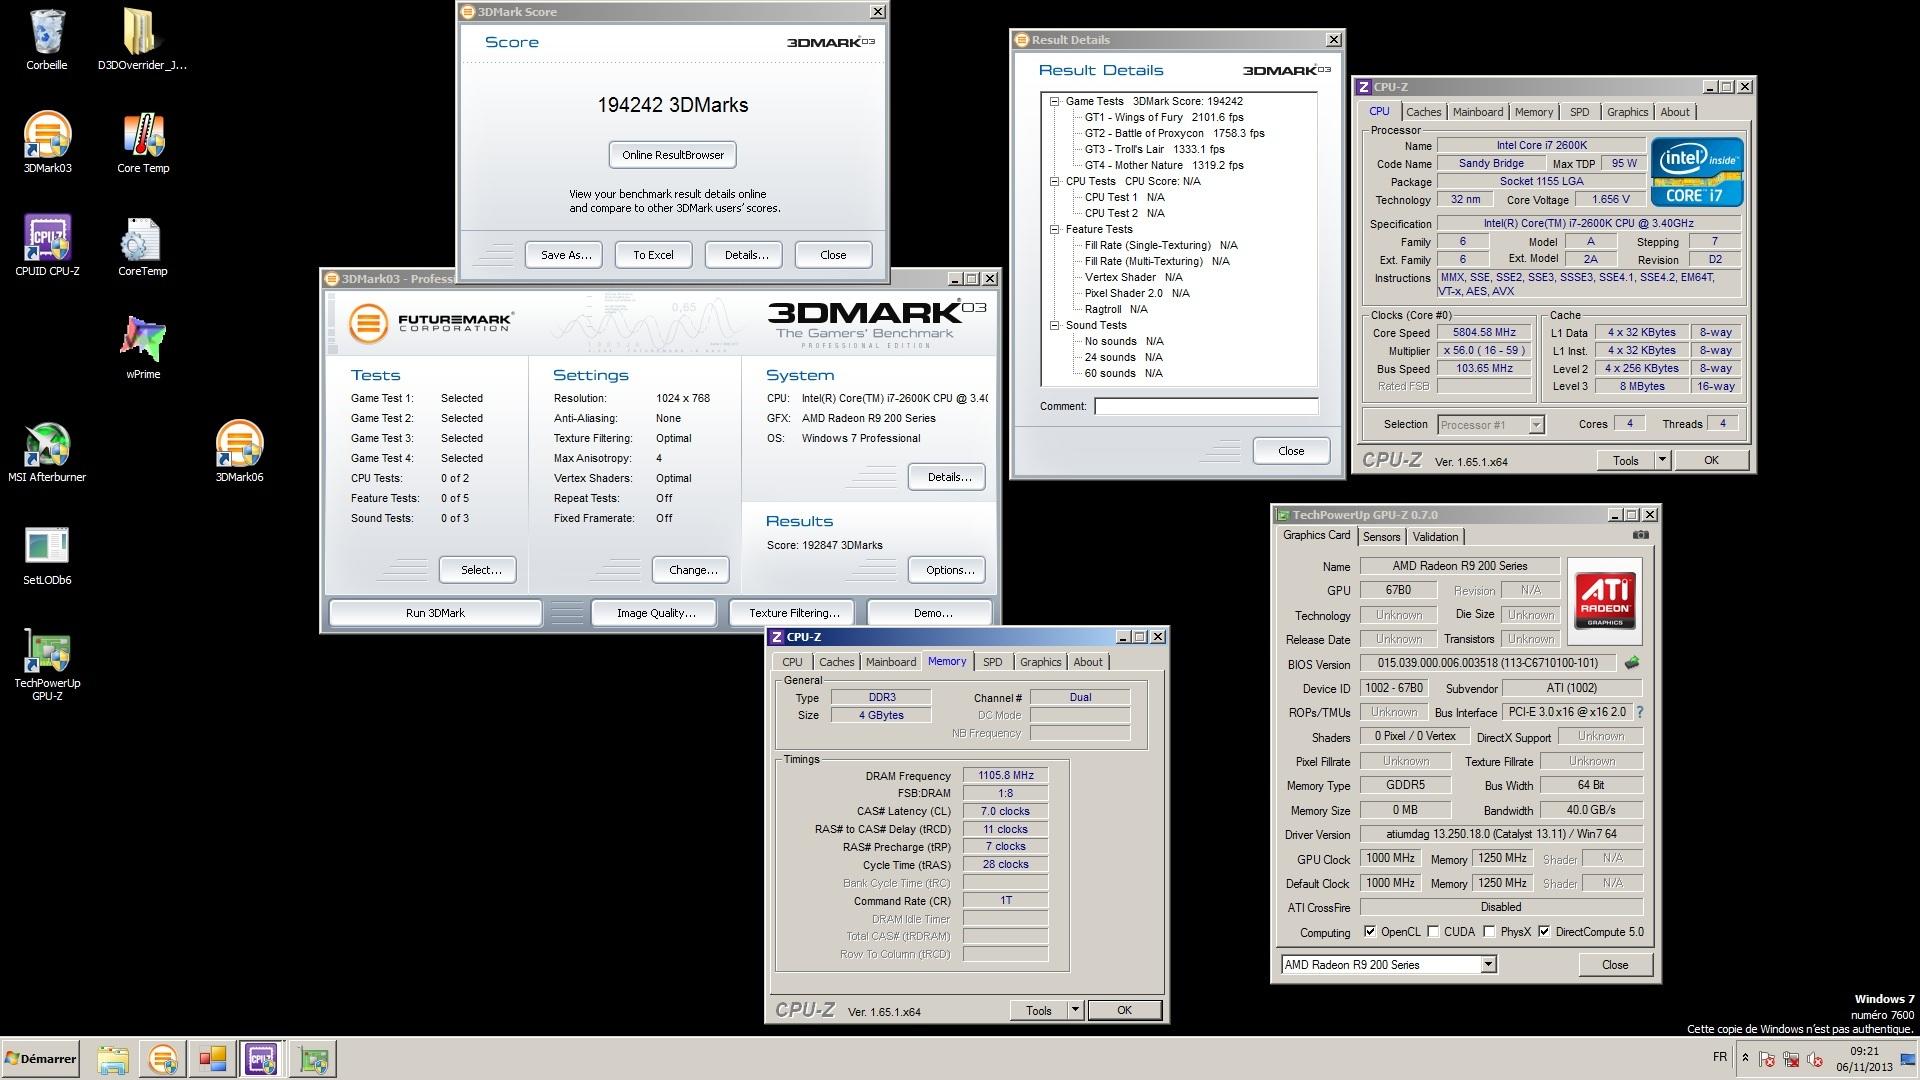
Task: Switch to the CPU-Z taskbar button
Action: click(x=262, y=1059)
